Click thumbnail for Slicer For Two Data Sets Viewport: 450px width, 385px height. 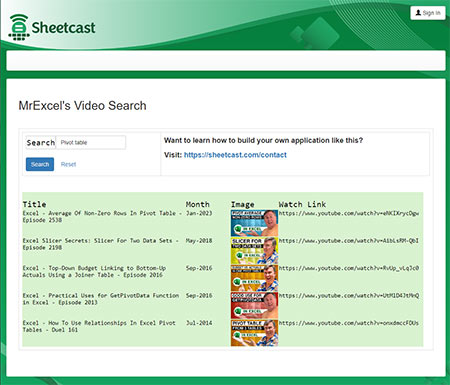tap(254, 251)
